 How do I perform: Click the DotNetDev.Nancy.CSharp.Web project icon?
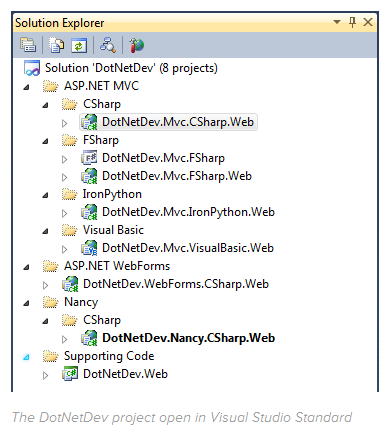click(x=89, y=338)
